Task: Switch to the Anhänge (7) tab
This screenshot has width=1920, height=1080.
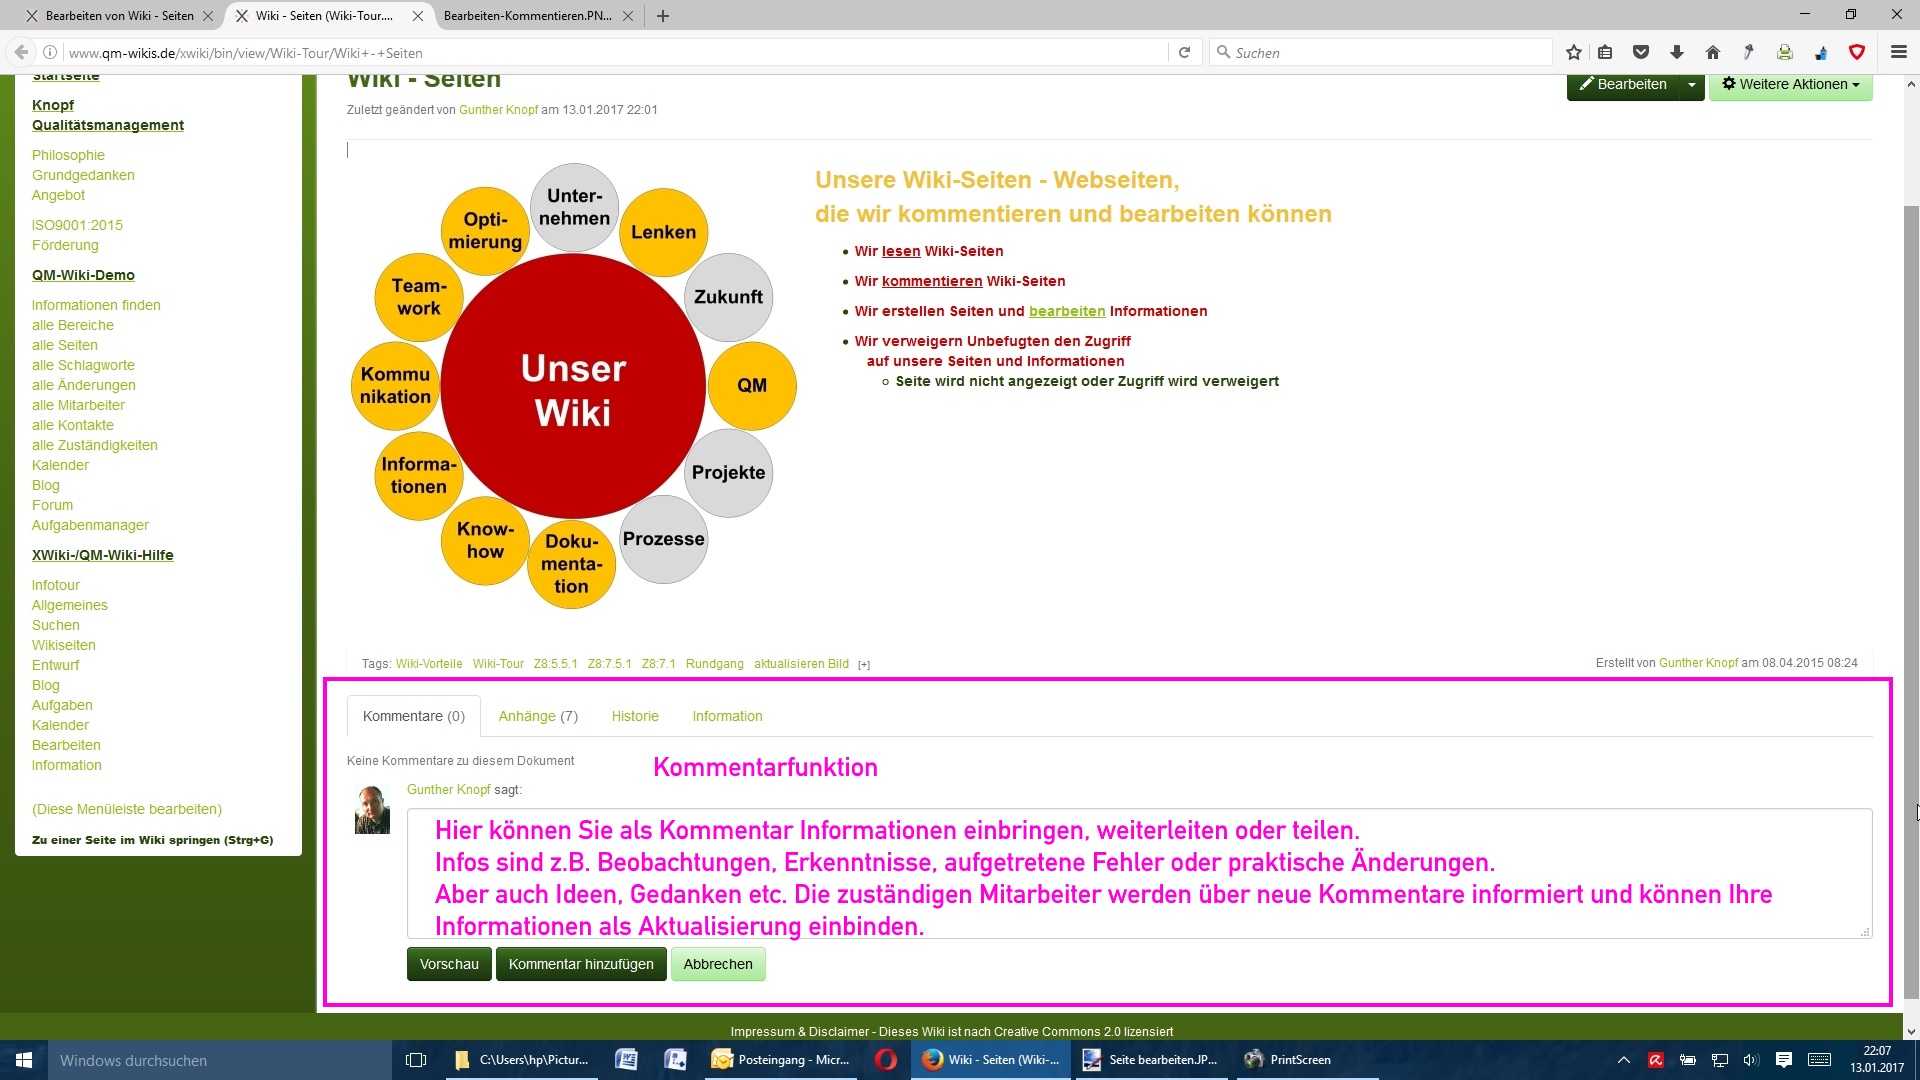Action: click(x=538, y=716)
